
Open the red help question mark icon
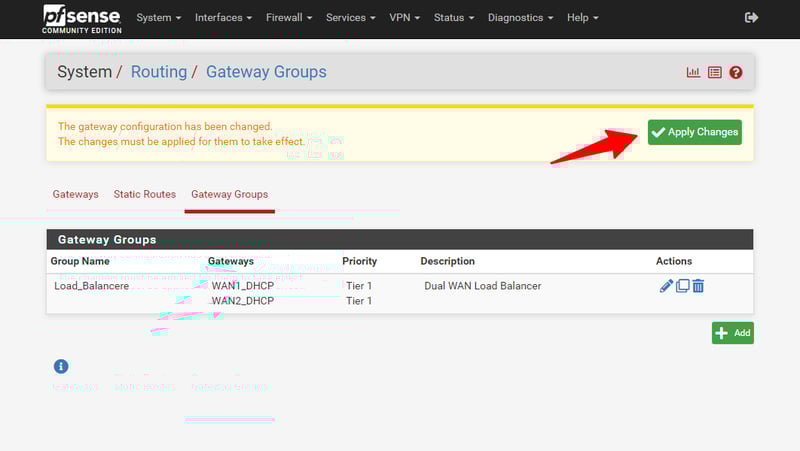(736, 72)
